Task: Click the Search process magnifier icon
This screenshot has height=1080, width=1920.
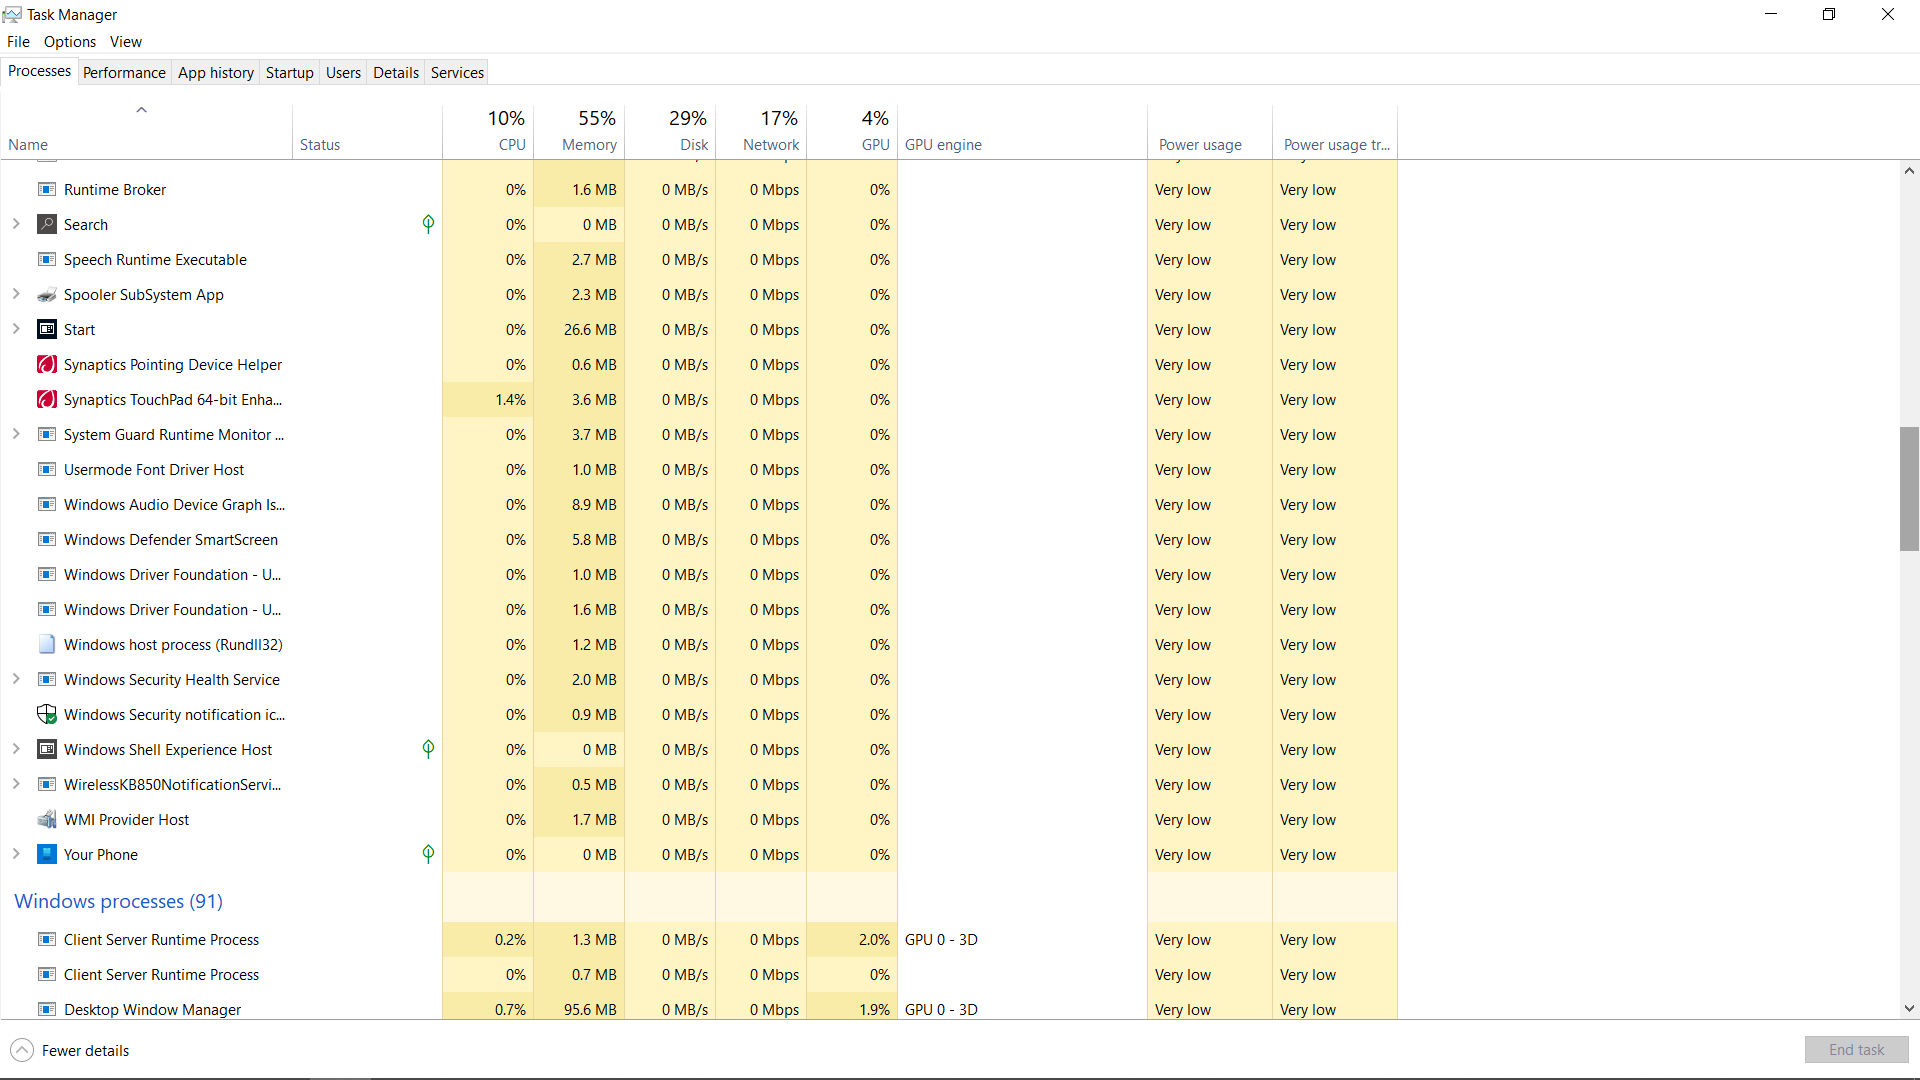Action: (47, 224)
